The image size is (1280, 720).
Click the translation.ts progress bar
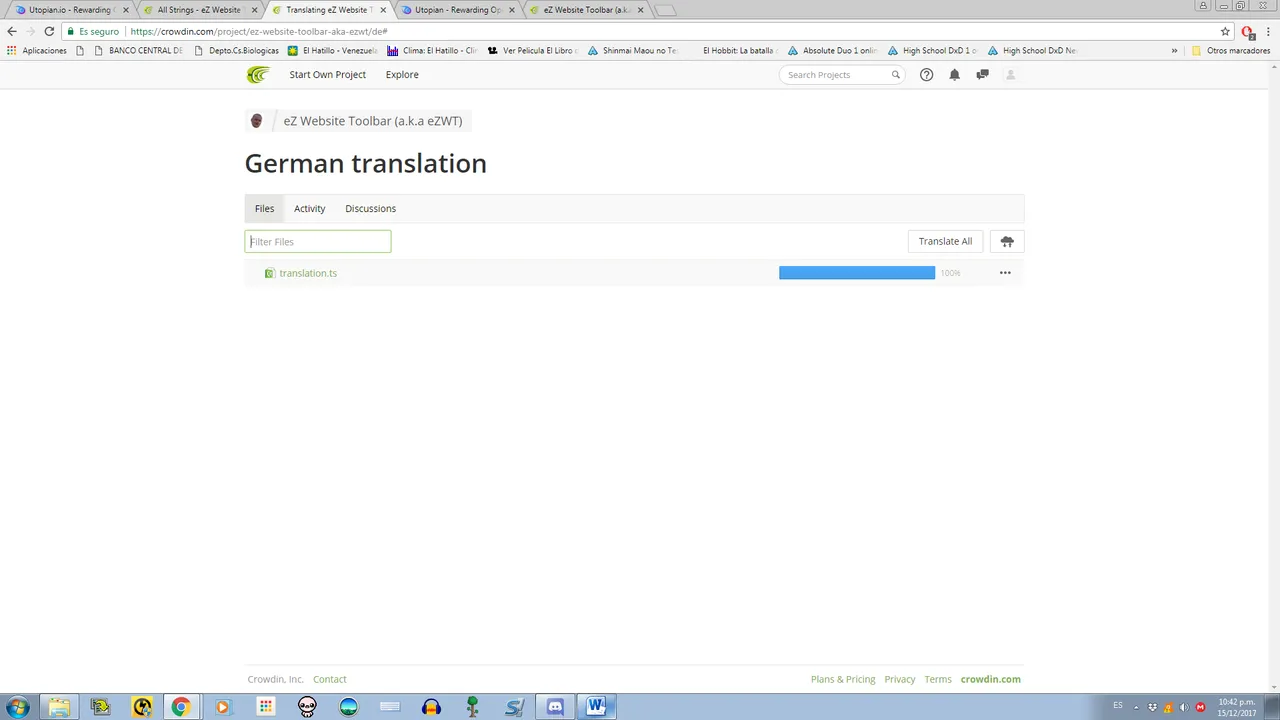(x=857, y=273)
